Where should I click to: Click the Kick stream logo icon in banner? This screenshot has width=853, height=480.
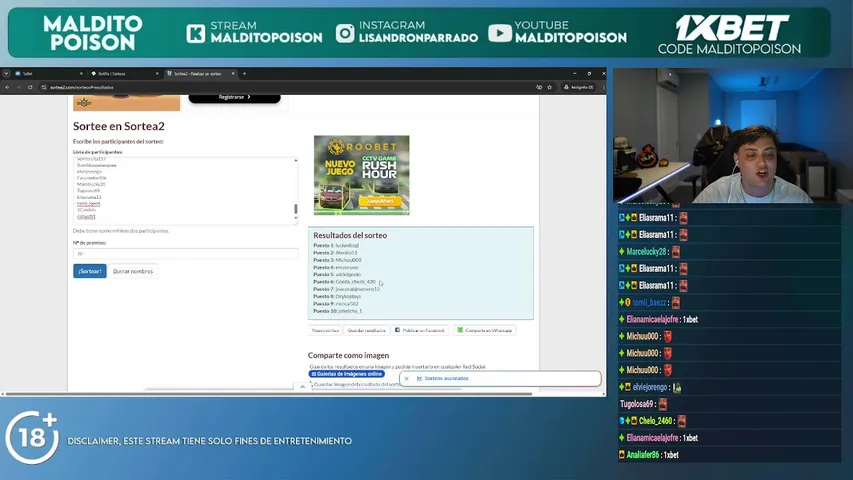[196, 33]
